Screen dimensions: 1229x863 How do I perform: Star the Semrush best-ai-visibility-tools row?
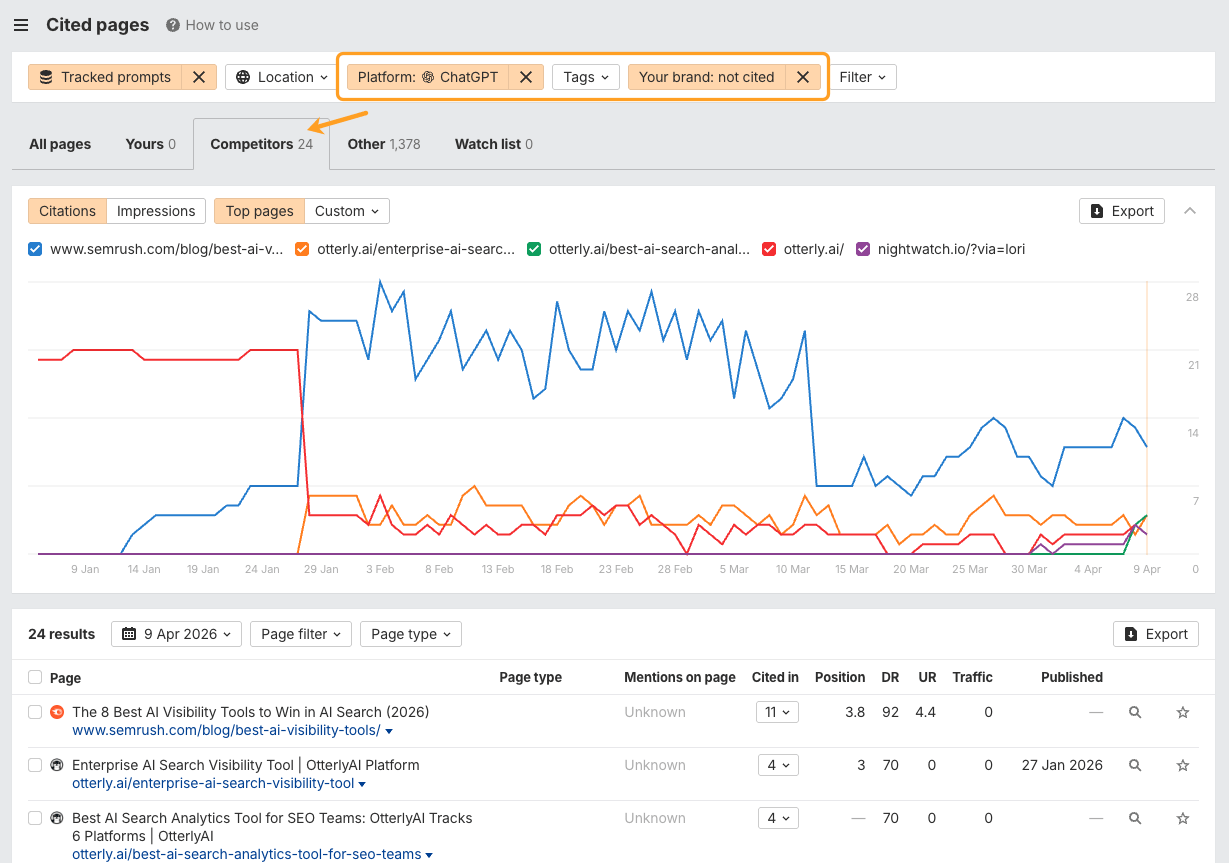click(1183, 712)
